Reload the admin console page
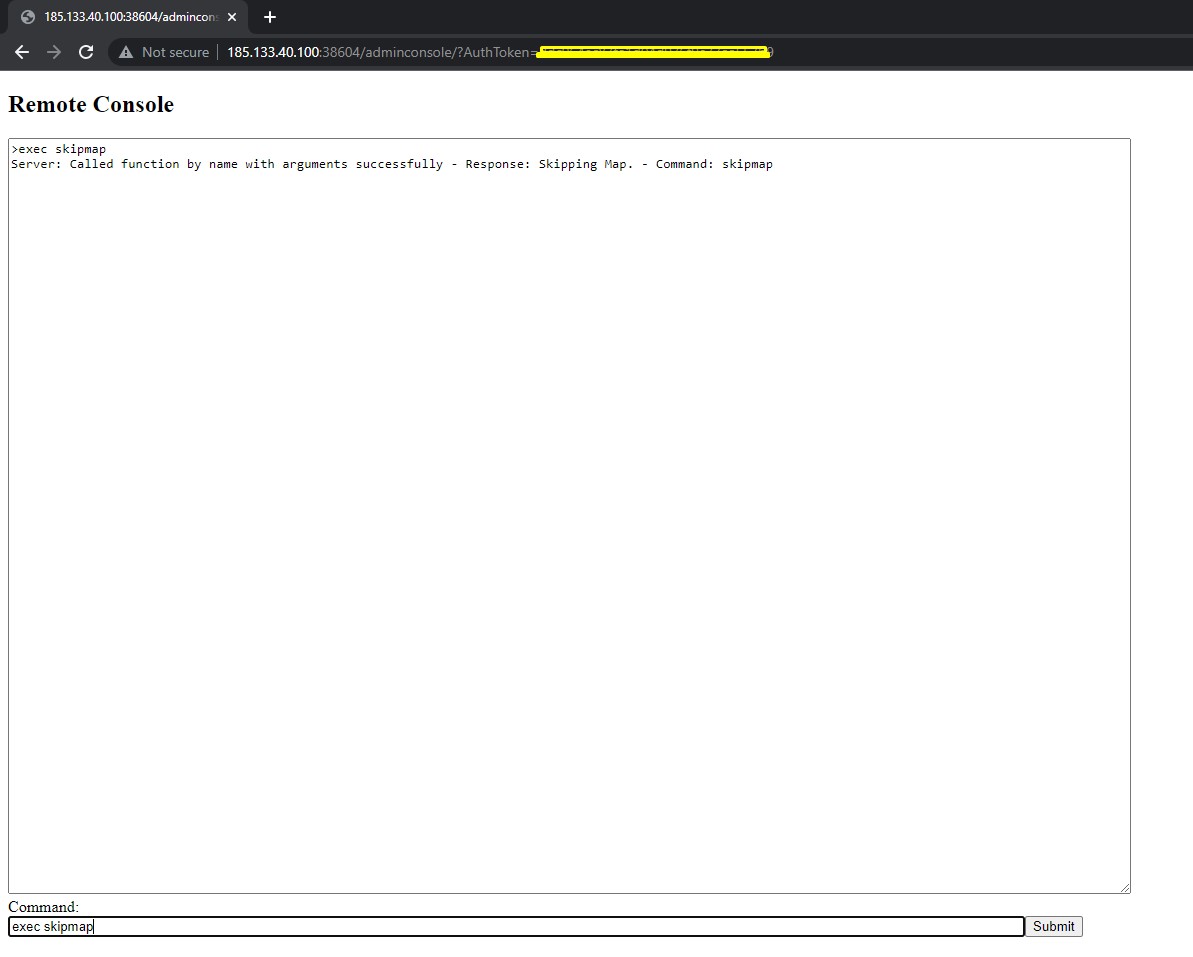This screenshot has height=957, width=1193. [86, 52]
